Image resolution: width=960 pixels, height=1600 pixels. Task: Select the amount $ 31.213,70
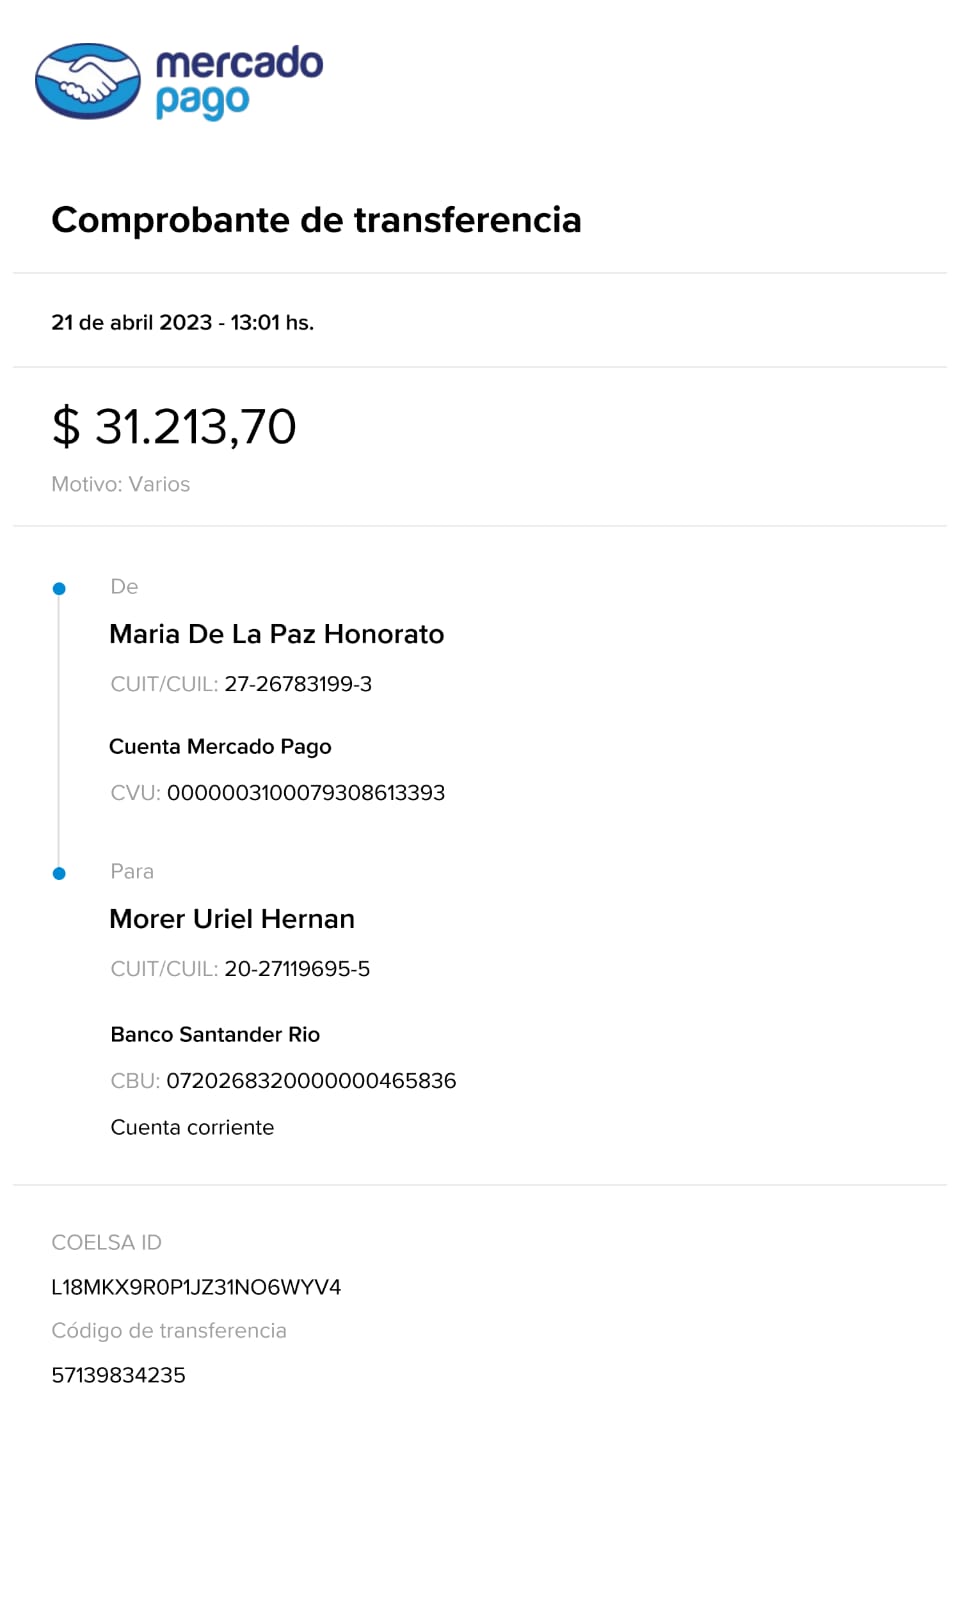pyautogui.click(x=174, y=427)
